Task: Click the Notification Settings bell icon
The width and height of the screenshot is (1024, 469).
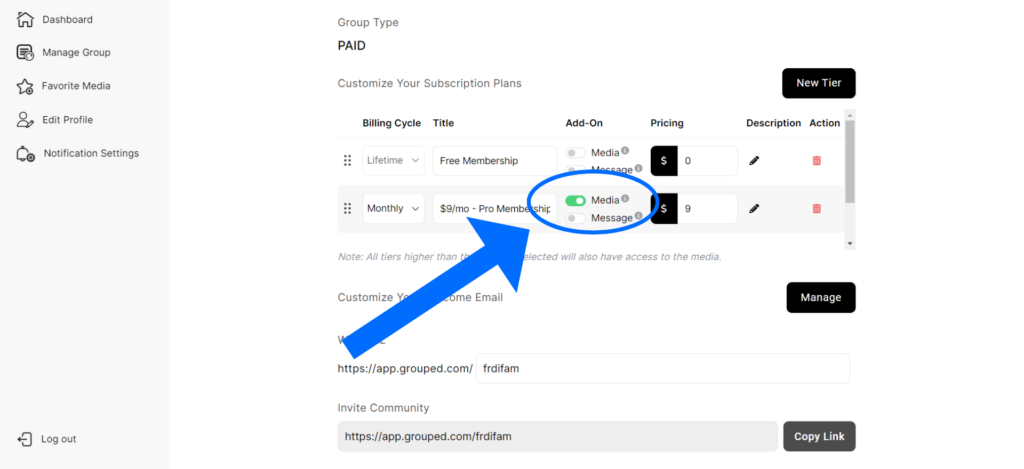Action: [26, 153]
